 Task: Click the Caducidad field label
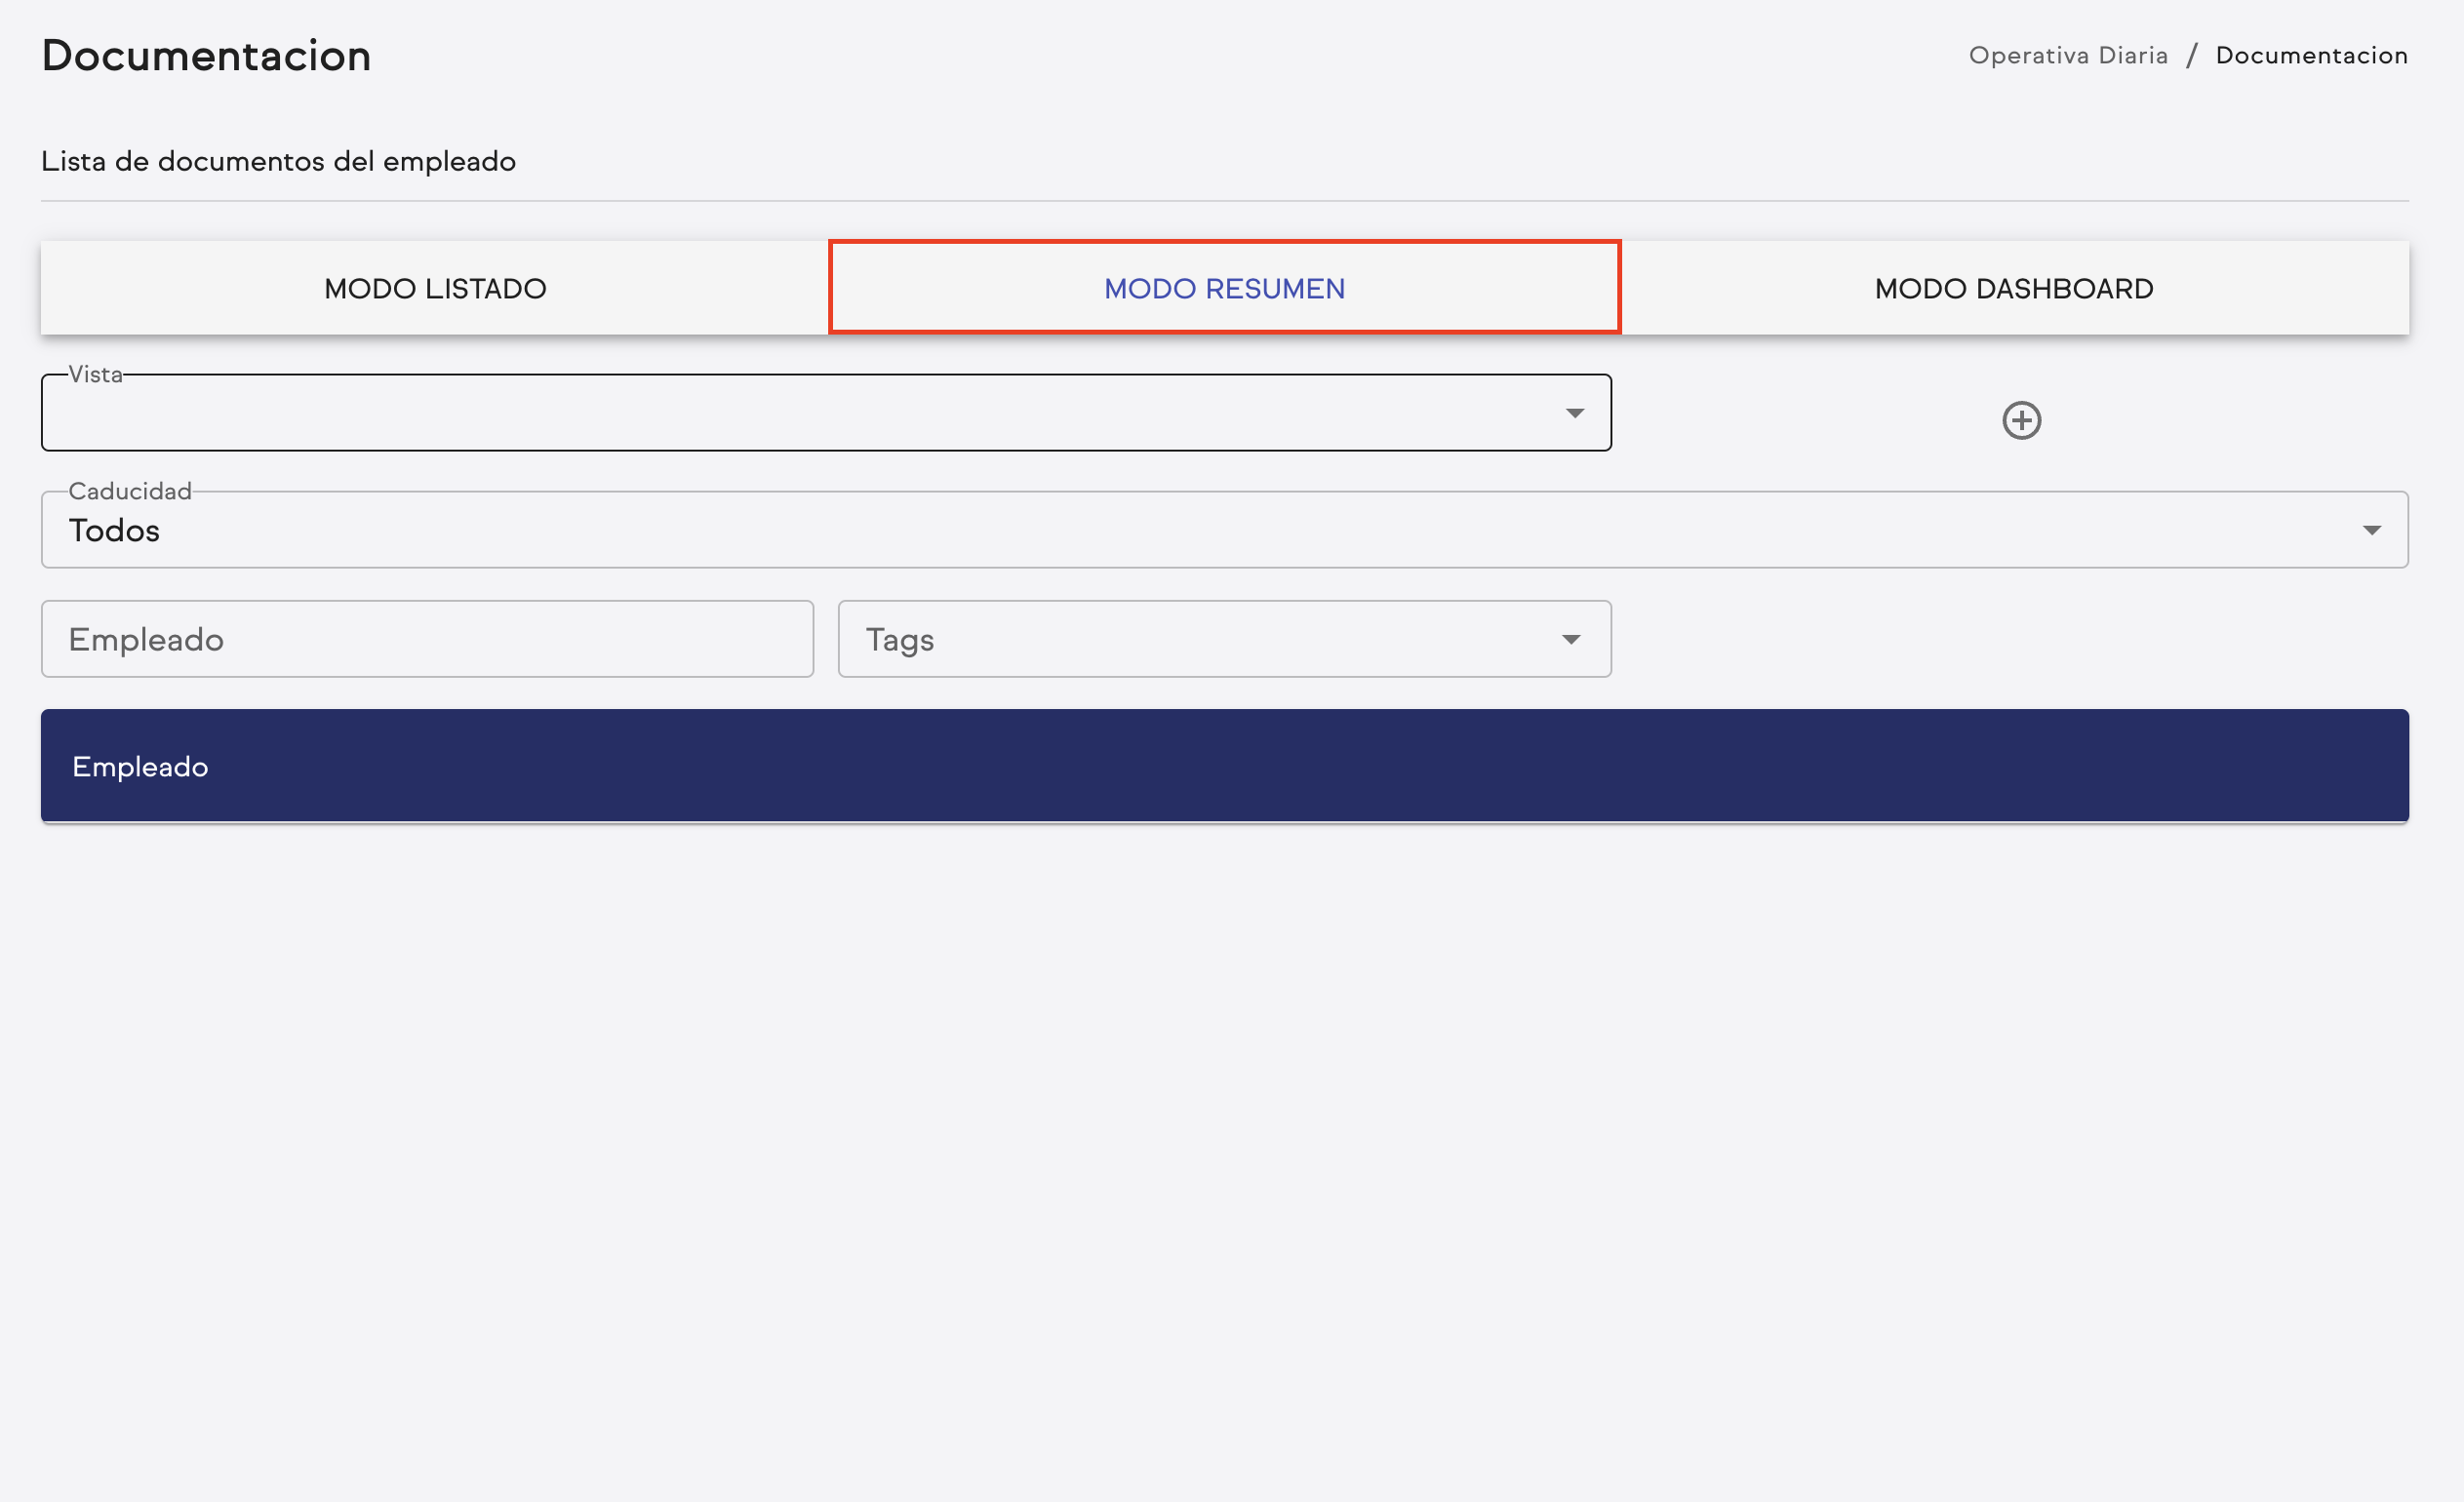[130, 491]
